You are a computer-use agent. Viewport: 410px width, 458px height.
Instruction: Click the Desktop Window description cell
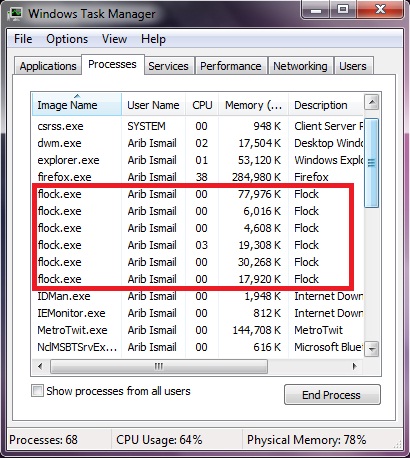[x=329, y=143]
